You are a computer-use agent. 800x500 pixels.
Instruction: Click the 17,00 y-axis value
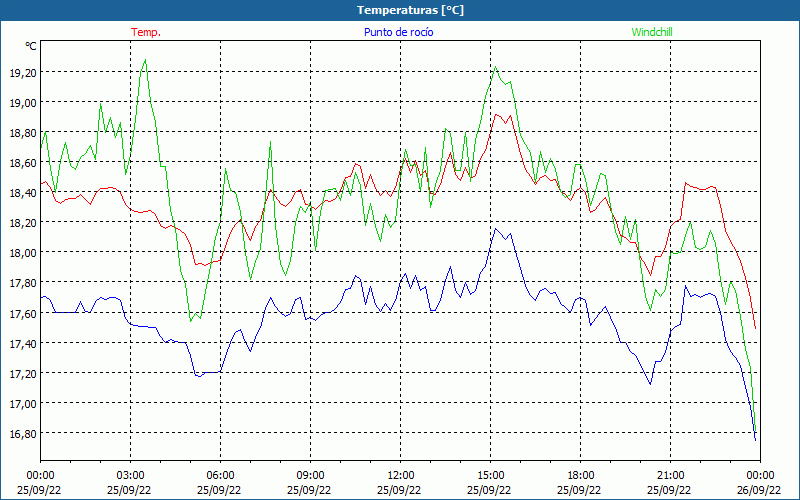pos(22,404)
